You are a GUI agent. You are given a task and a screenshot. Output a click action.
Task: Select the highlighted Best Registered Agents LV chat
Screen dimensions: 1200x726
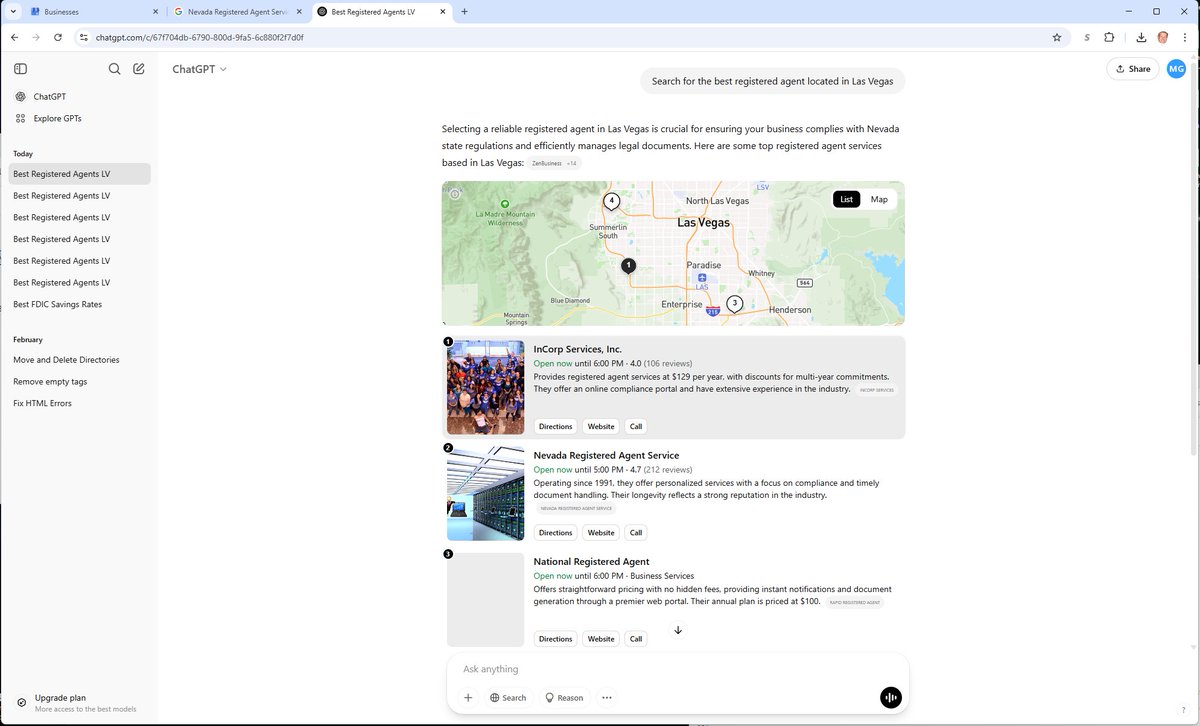[x=80, y=174]
